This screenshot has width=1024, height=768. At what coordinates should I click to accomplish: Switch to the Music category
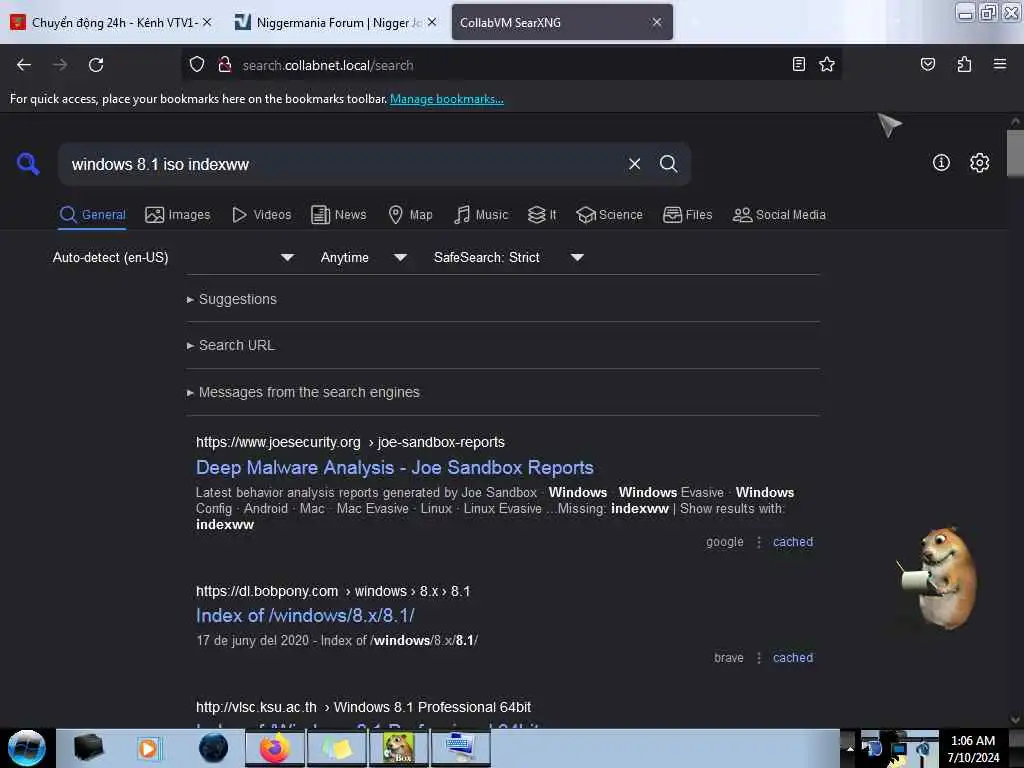tap(481, 215)
